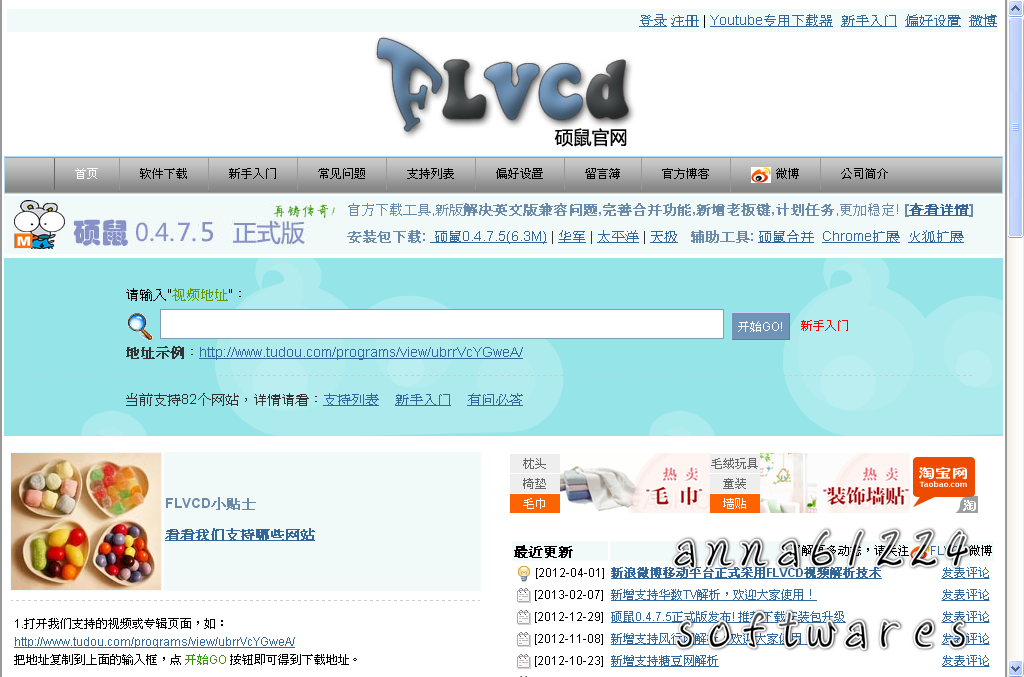Click the 热卖毛巾 ad banner

(x=635, y=483)
